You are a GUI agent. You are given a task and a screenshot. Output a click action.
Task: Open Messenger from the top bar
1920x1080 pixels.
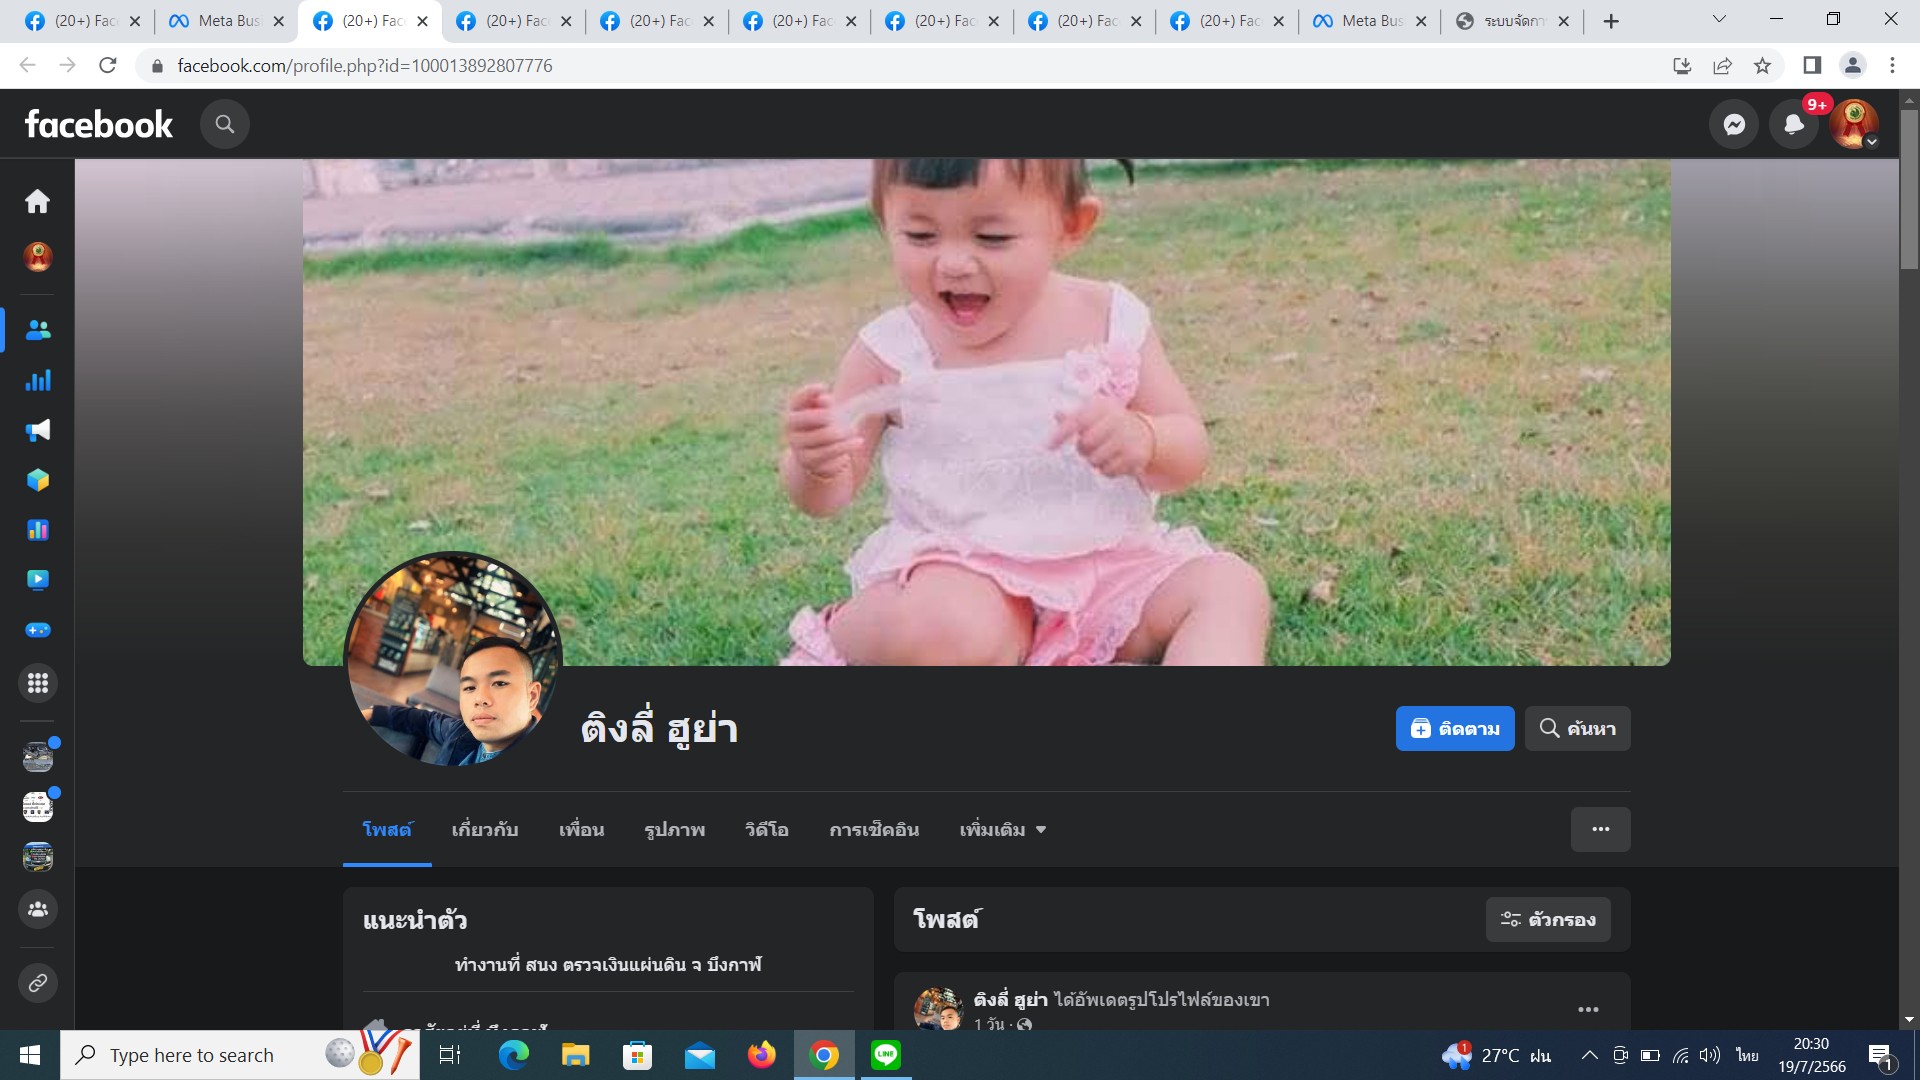1734,124
